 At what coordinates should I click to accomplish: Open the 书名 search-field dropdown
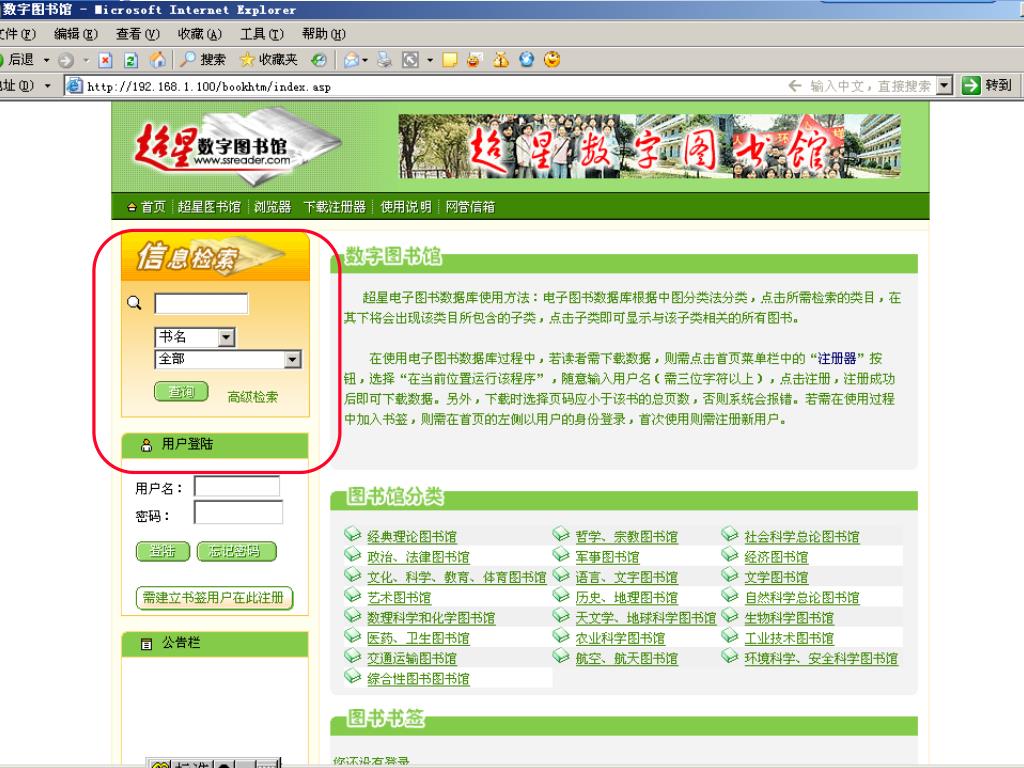click(x=226, y=337)
